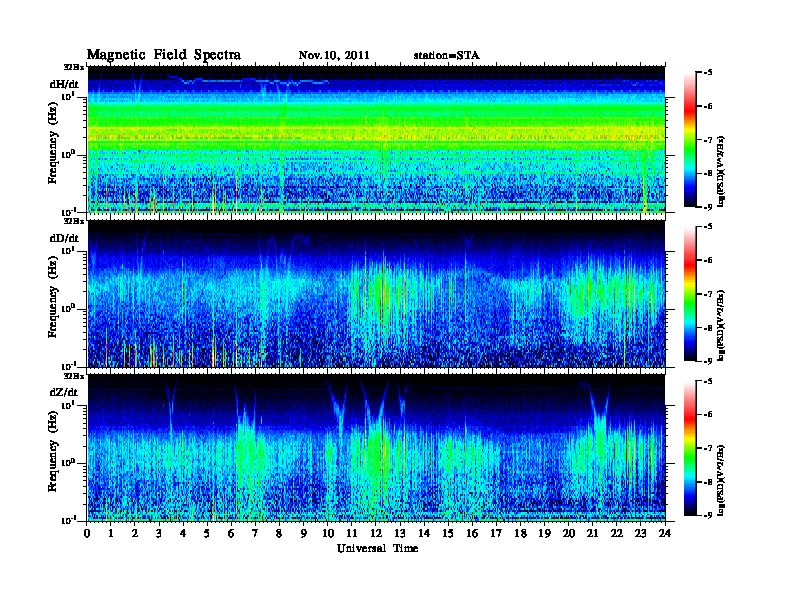Select the dZ/dt spectrogram plot area
Screen dimensions: 792x612
pos(376,448)
